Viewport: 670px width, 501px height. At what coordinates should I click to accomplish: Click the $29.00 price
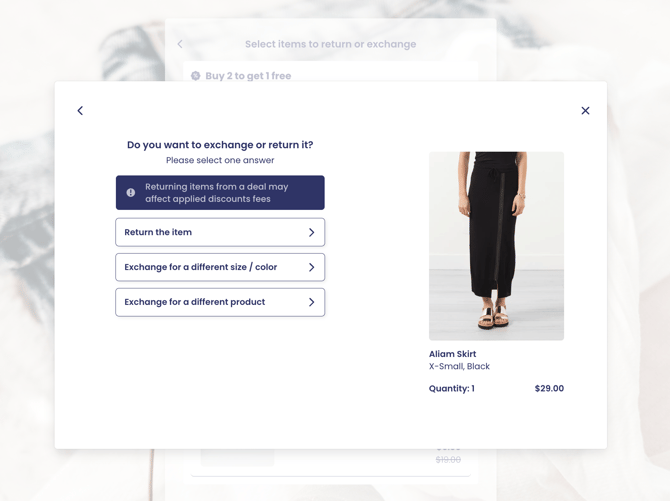click(549, 389)
